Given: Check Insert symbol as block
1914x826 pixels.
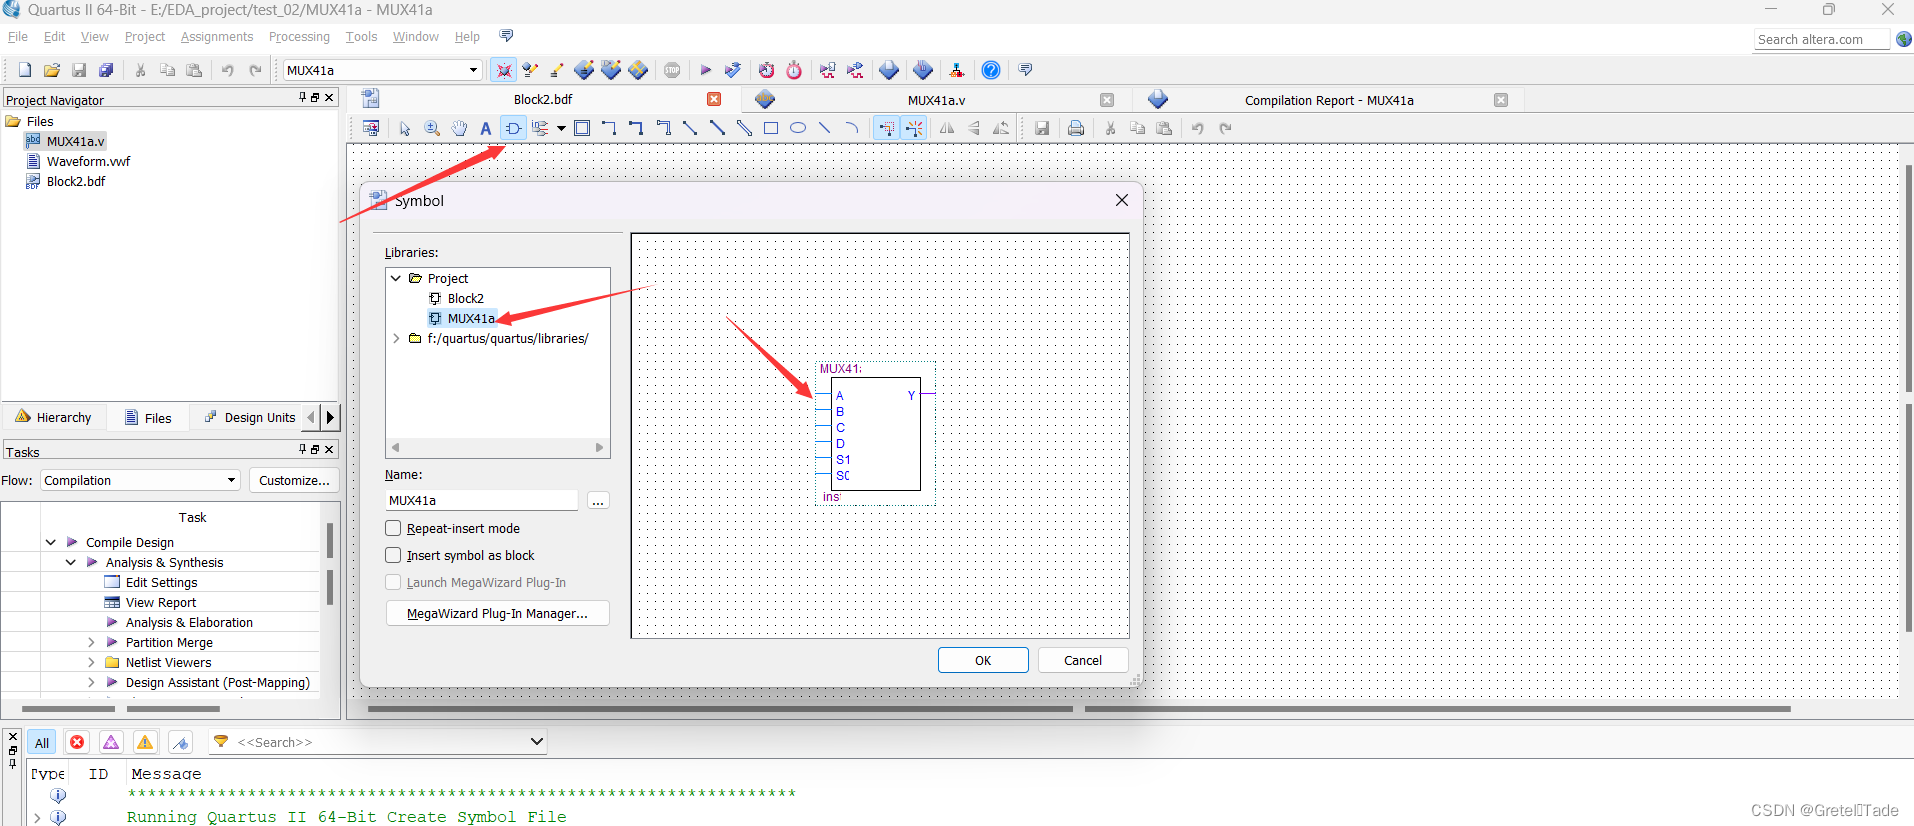Looking at the screenshot, I should 393,555.
